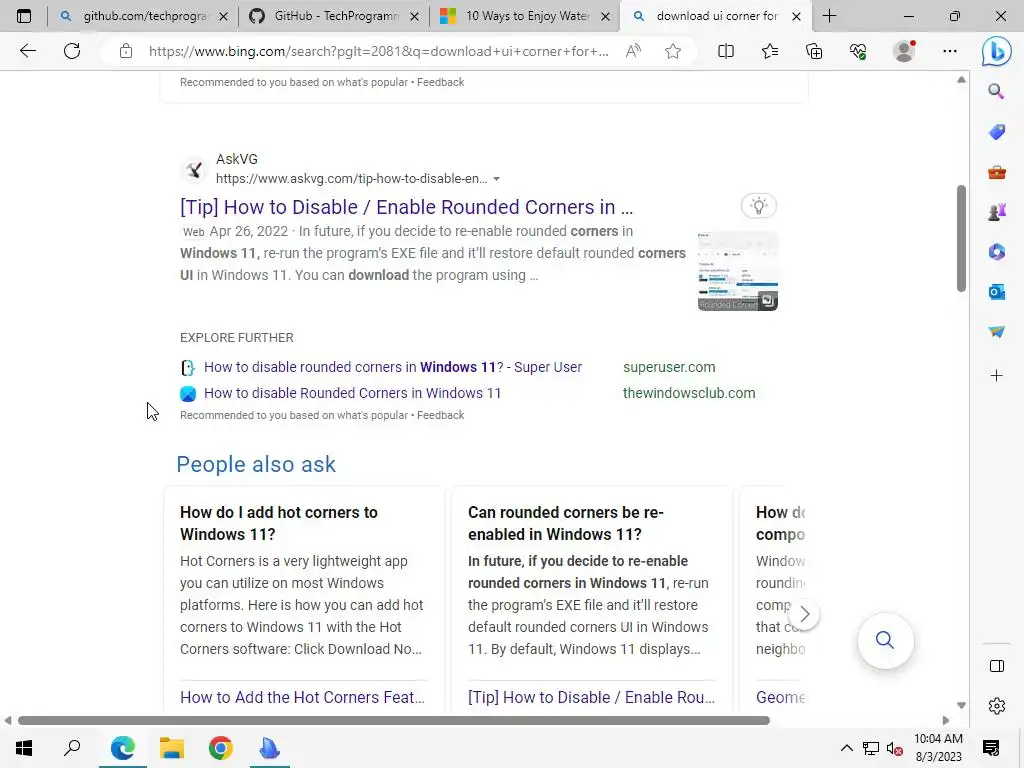Viewport: 1024px width, 768px height.
Task: Open a new browser tab
Action: point(829,16)
